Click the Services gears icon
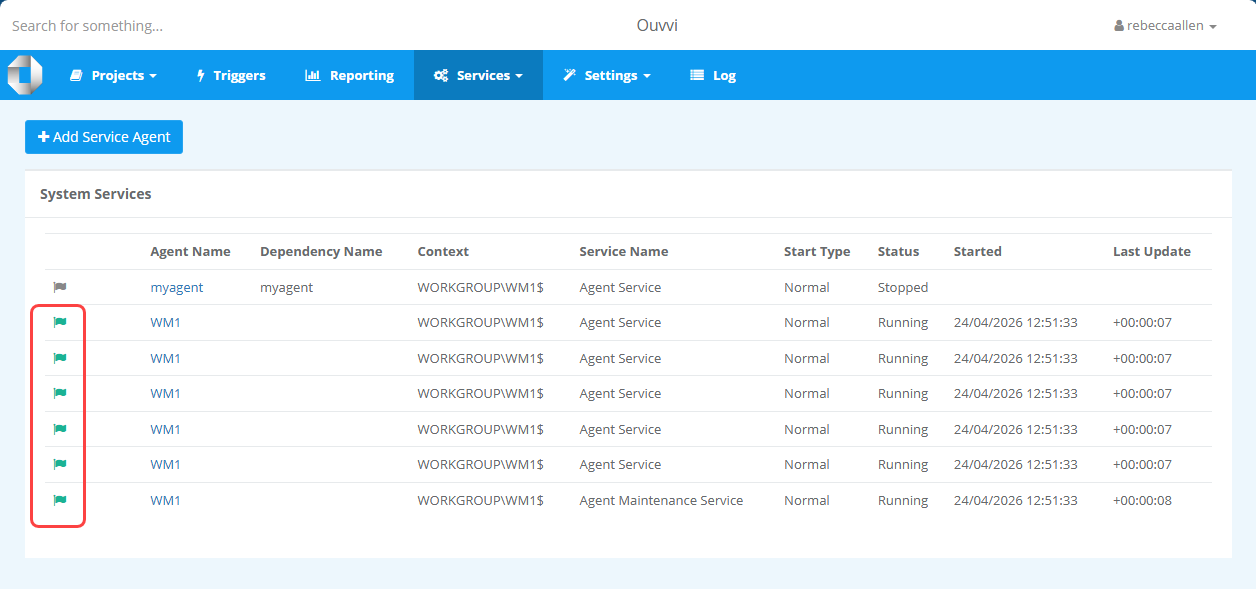The height and width of the screenshot is (589, 1256). [441, 75]
